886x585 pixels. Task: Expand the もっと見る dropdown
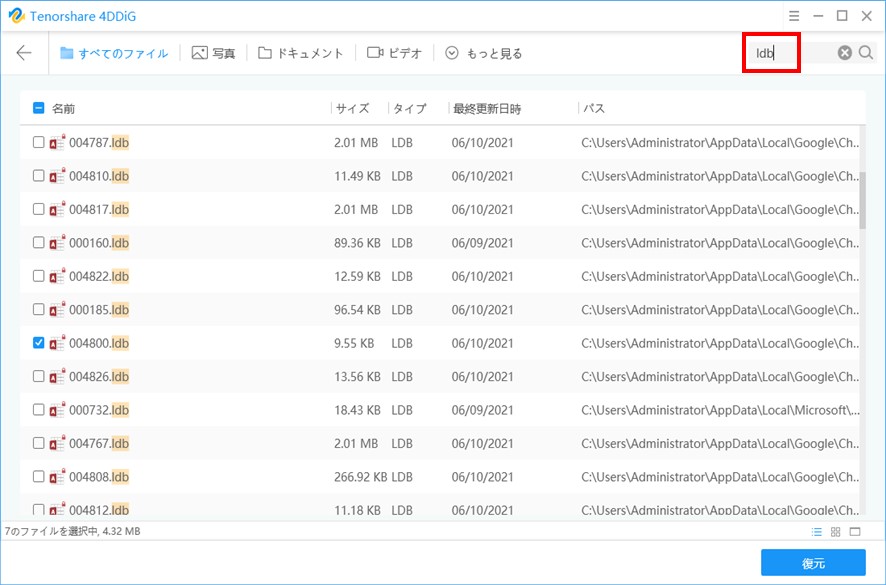[484, 53]
